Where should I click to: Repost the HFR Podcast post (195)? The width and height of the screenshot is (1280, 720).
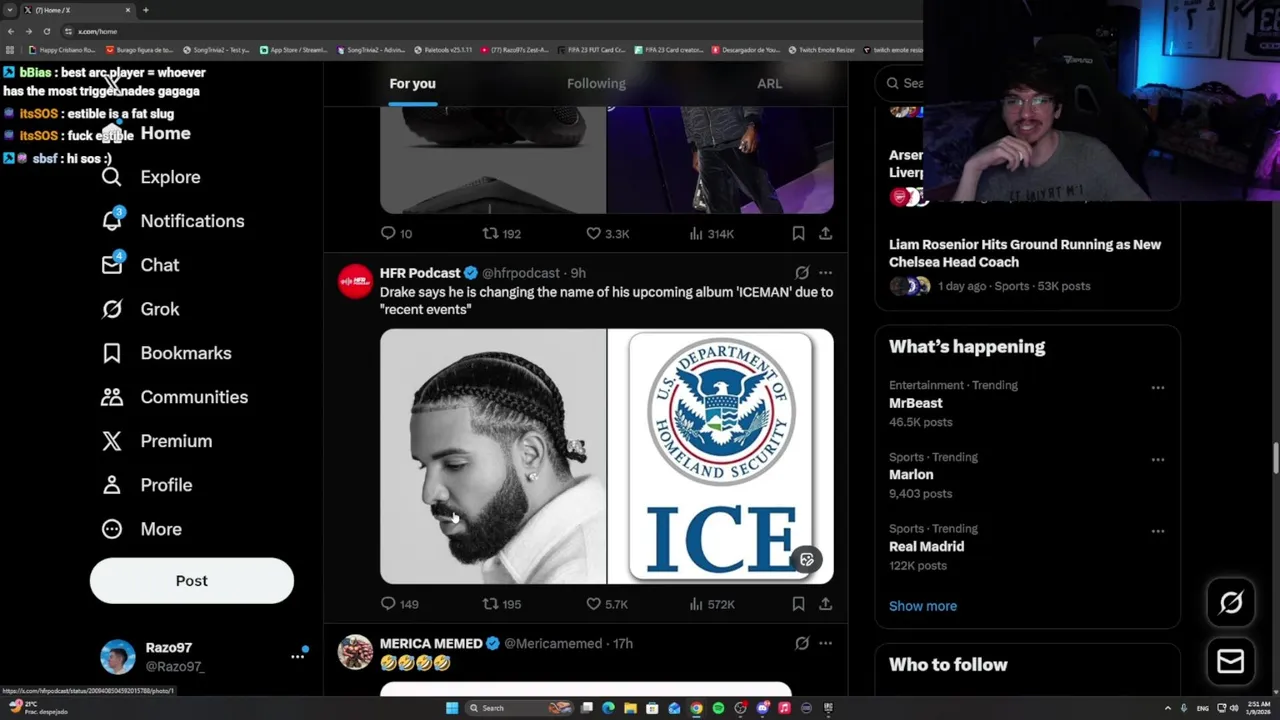click(x=501, y=604)
